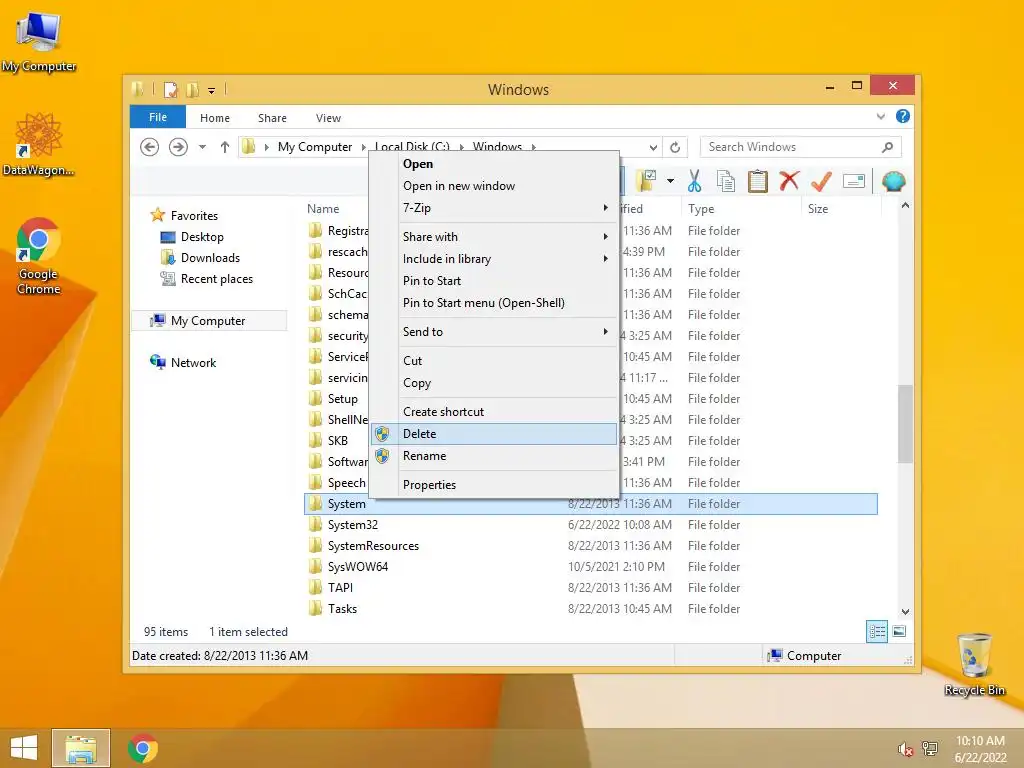Open the Share ribbon tab
The width and height of the screenshot is (1024, 768).
coord(272,118)
